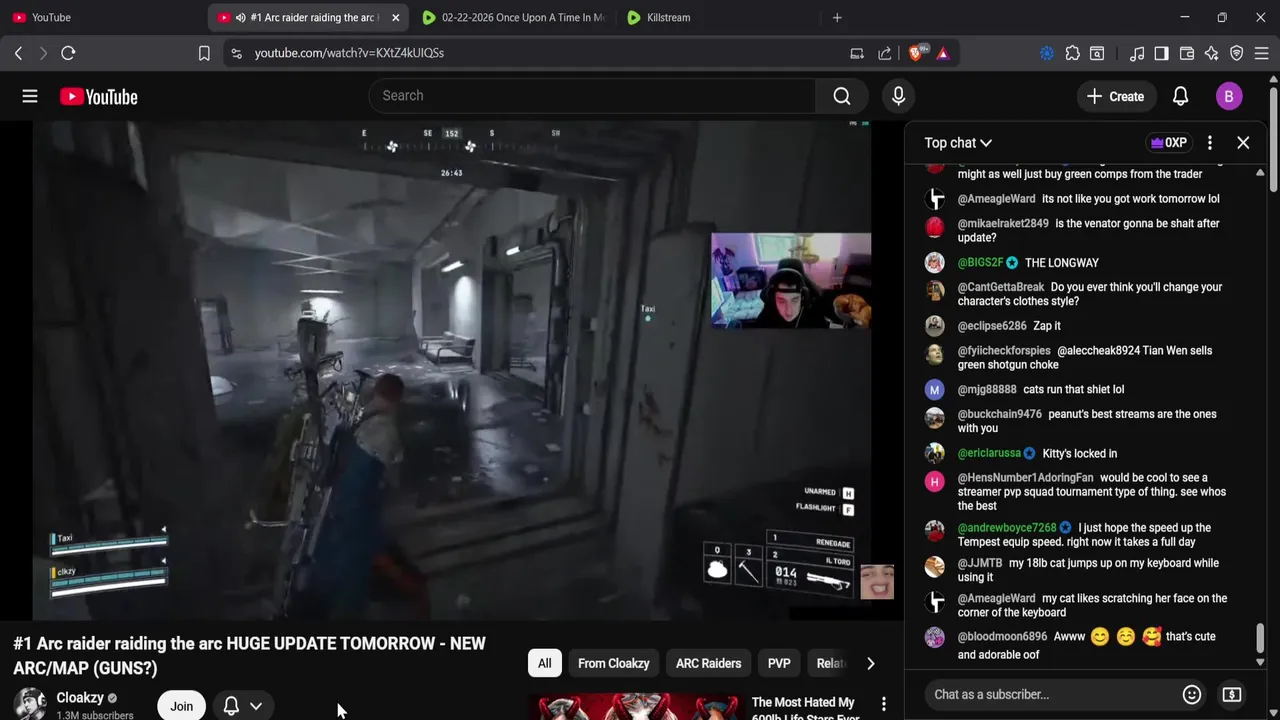This screenshot has width=1280, height=720.
Task: Open Brave Shields lion icon
Action: tap(916, 53)
